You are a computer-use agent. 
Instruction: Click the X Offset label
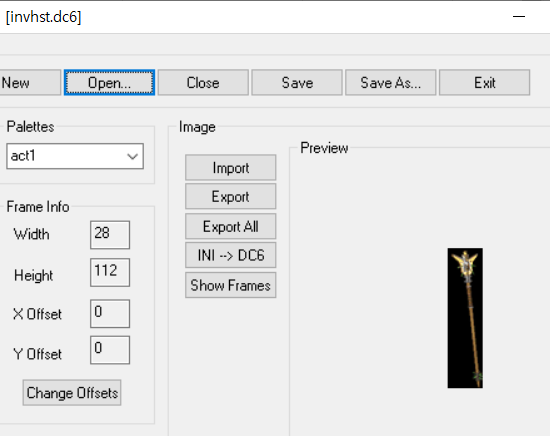(x=37, y=314)
